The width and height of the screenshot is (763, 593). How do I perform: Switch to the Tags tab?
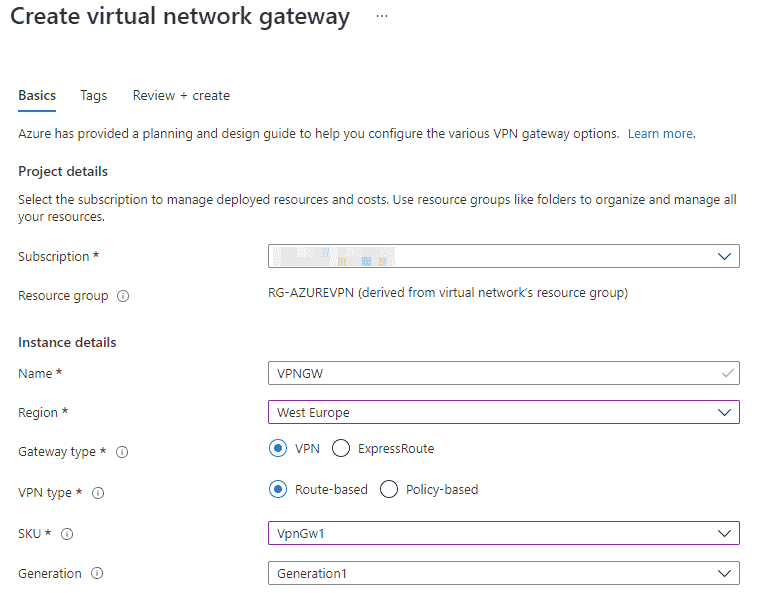(93, 95)
